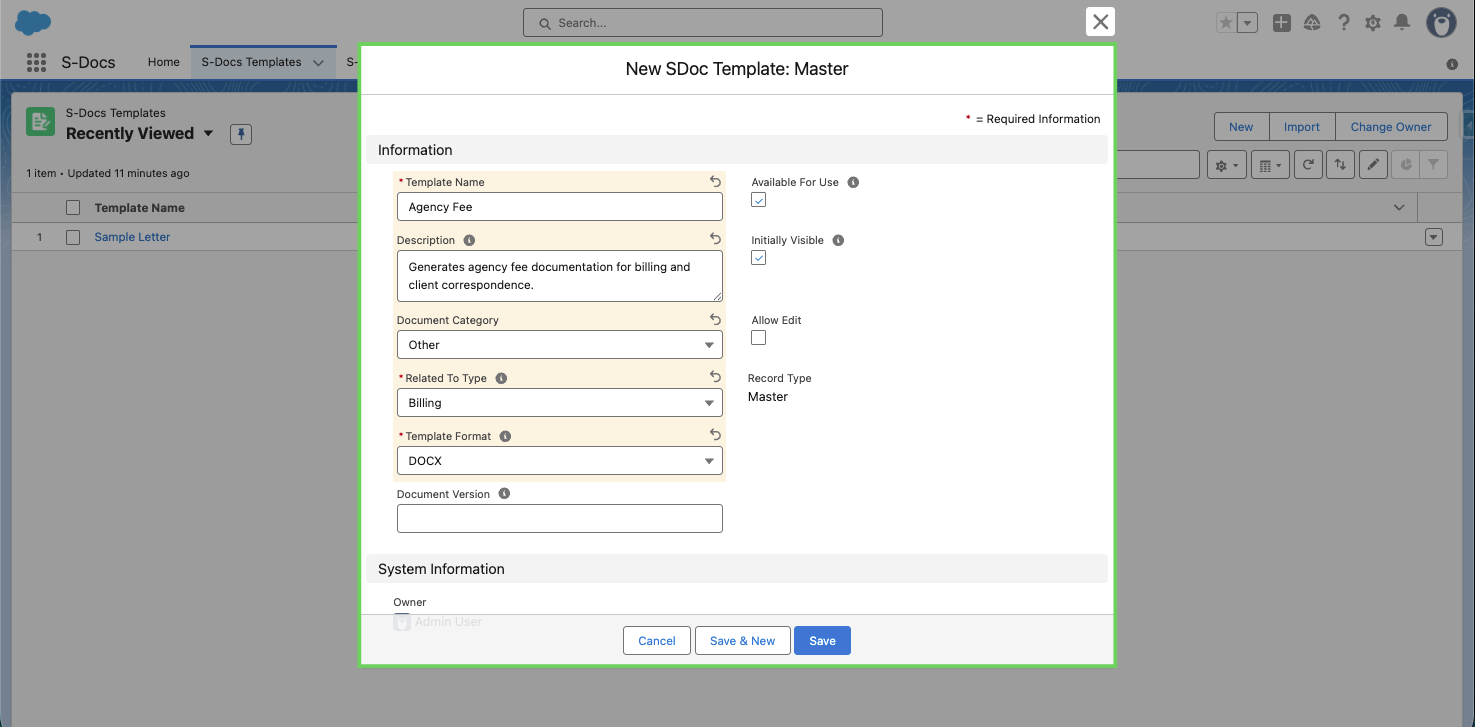Open the Setup gear in the header
The width and height of the screenshot is (1475, 727).
click(x=1373, y=23)
